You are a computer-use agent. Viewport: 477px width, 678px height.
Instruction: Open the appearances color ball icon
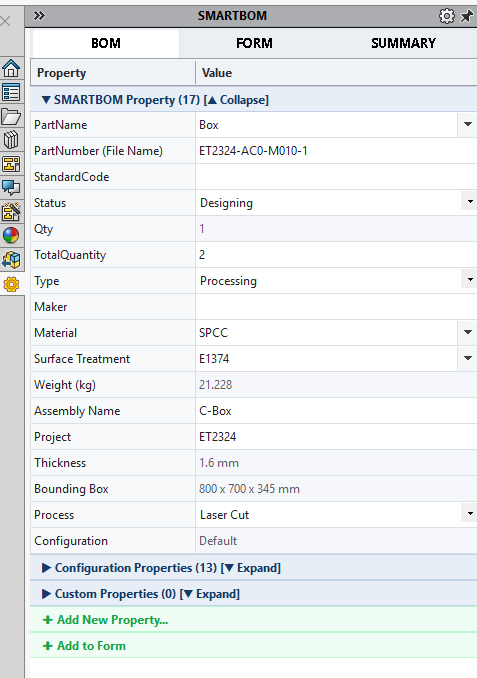point(11,235)
